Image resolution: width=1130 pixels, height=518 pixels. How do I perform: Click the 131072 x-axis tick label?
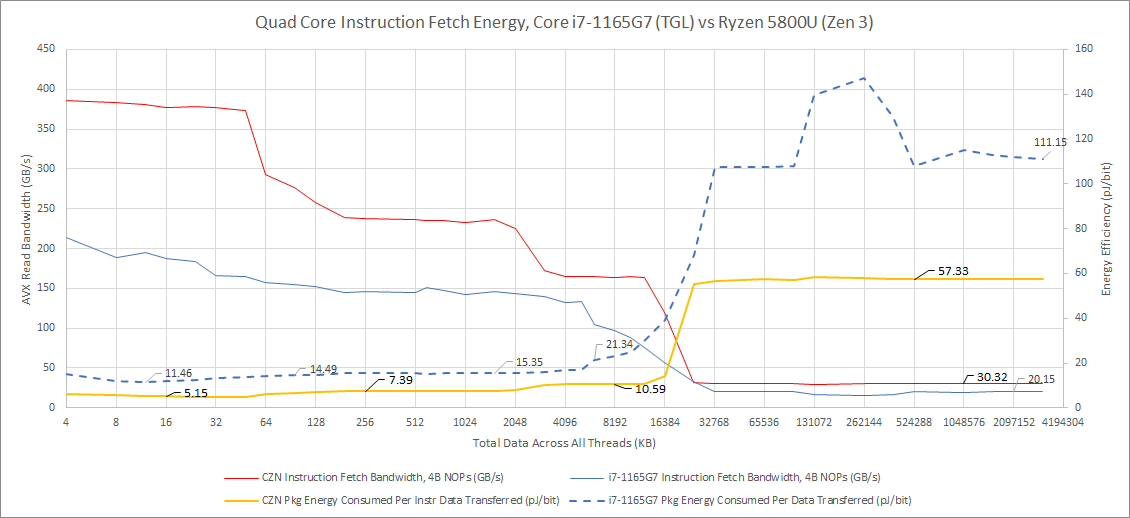(814, 422)
